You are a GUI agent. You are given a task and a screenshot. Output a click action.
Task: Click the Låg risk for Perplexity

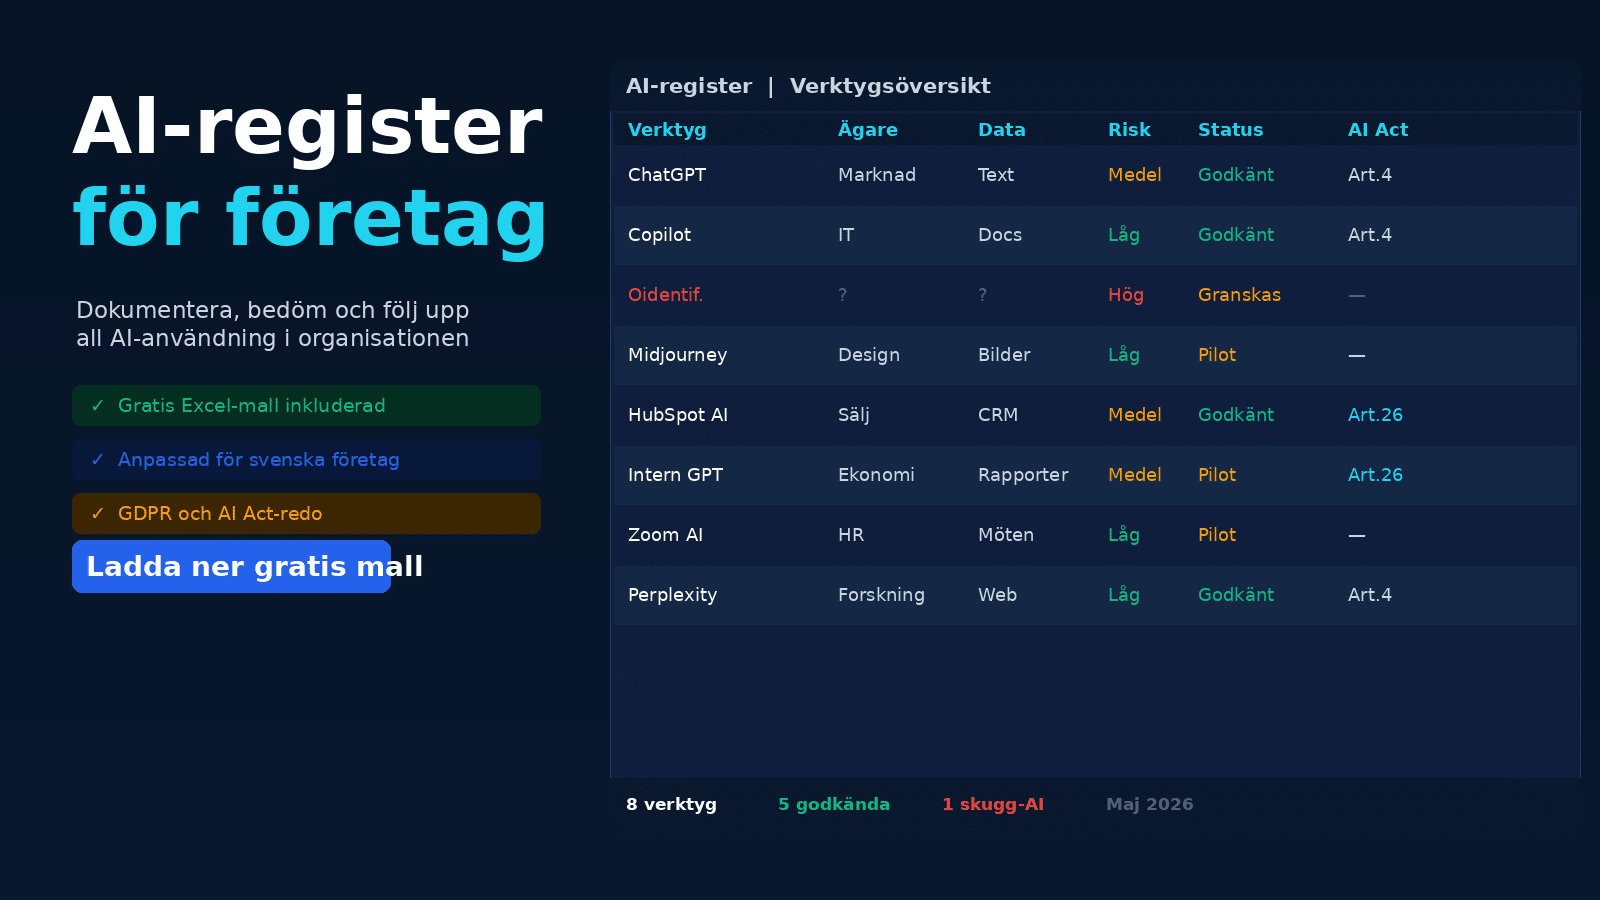(x=1124, y=595)
